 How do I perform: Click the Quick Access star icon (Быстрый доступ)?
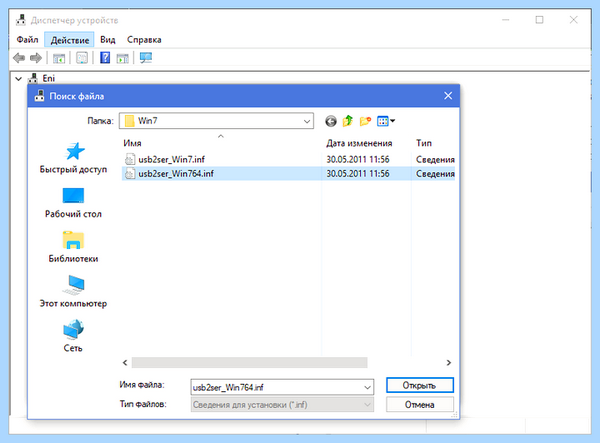pos(75,151)
